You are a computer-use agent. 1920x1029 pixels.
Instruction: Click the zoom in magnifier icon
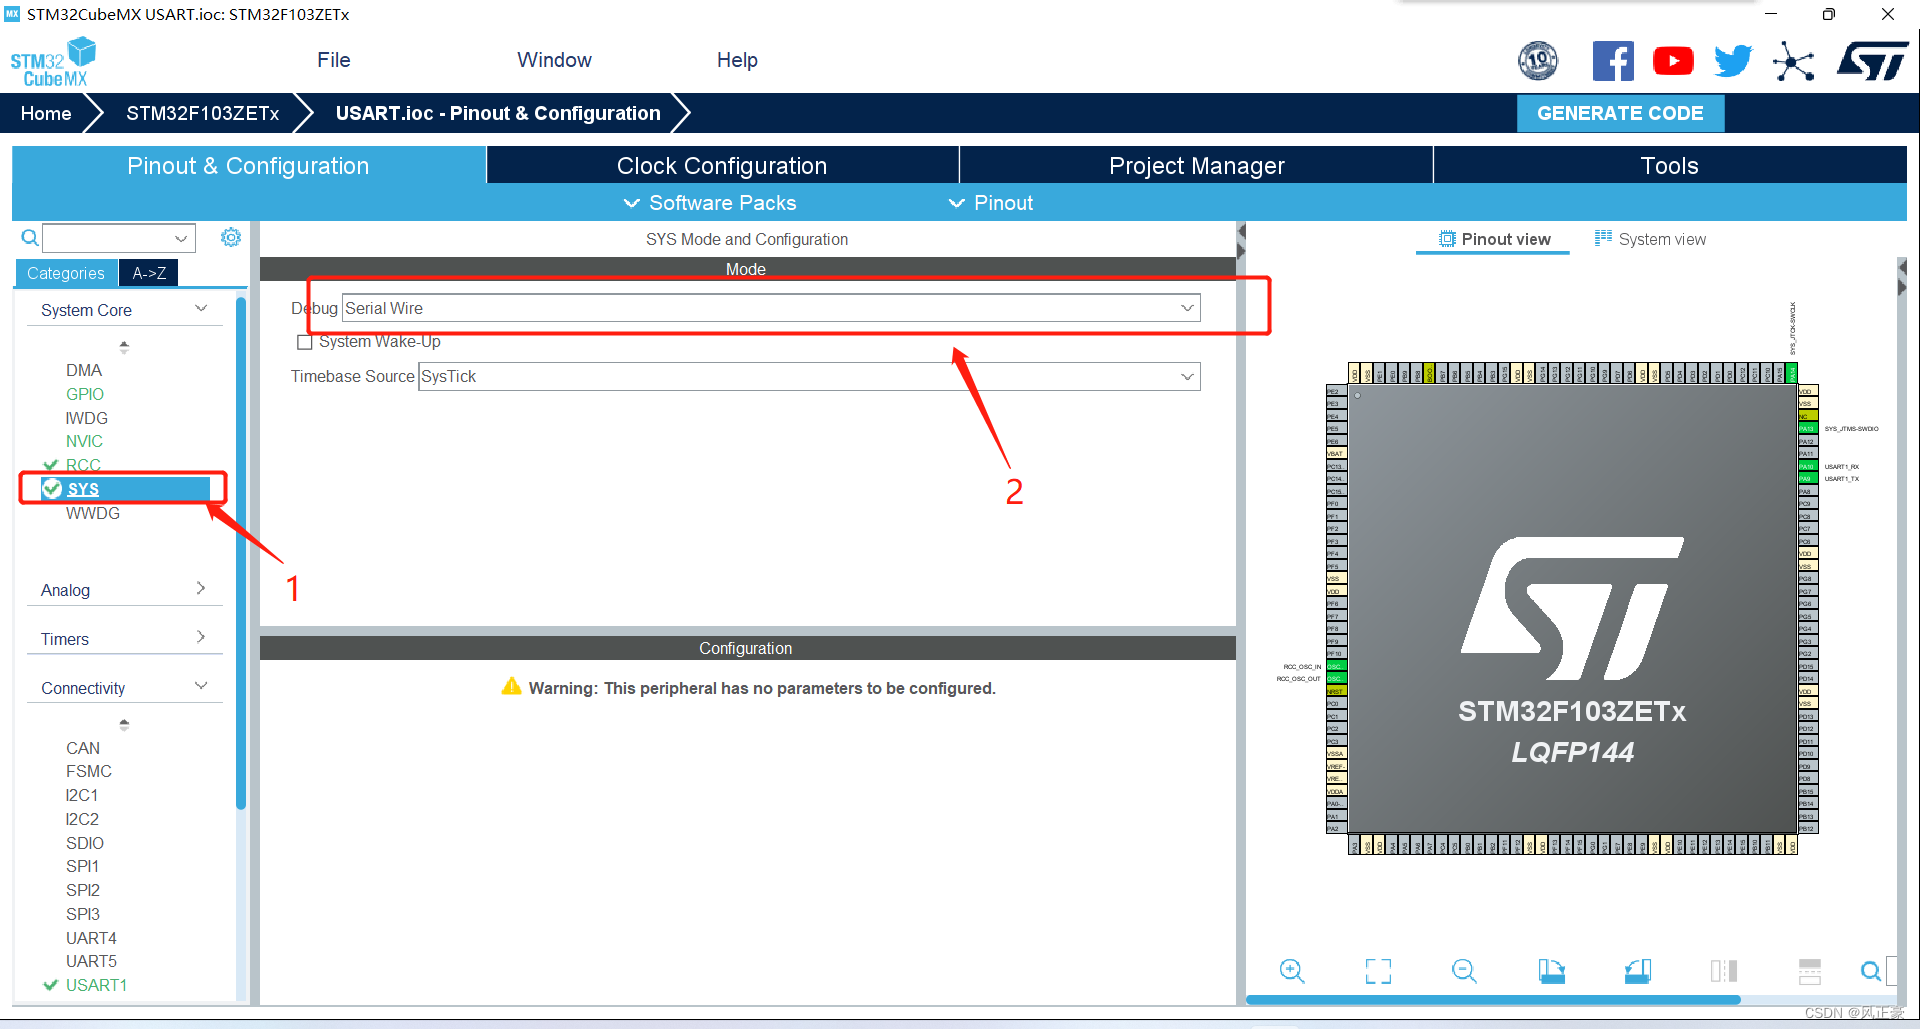click(1292, 971)
